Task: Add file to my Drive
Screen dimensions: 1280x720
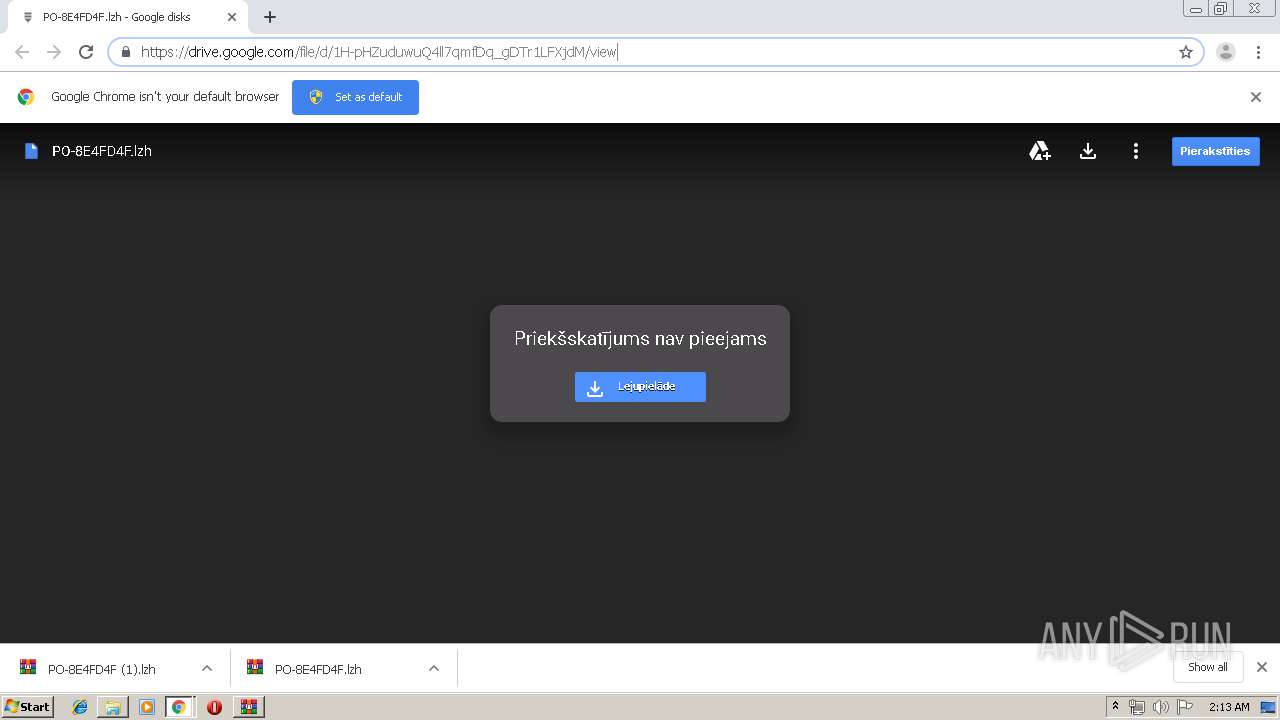Action: (1040, 151)
